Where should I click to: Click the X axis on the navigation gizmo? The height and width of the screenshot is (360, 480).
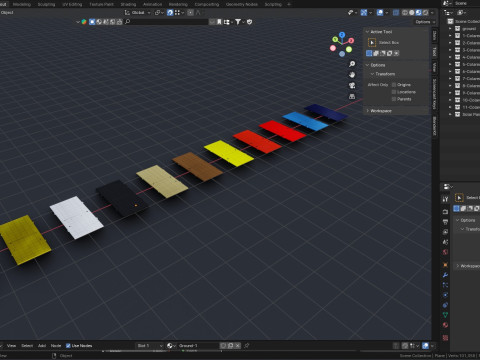click(351, 41)
